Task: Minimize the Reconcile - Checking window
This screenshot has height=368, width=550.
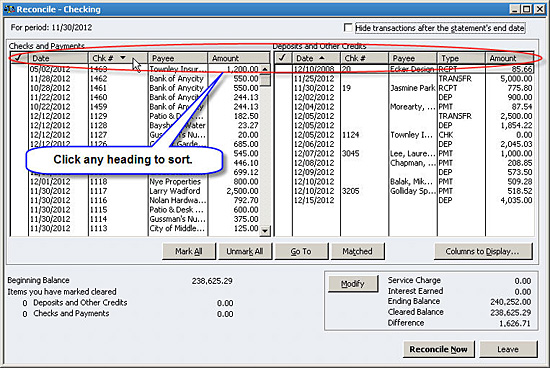Action: tap(515, 9)
